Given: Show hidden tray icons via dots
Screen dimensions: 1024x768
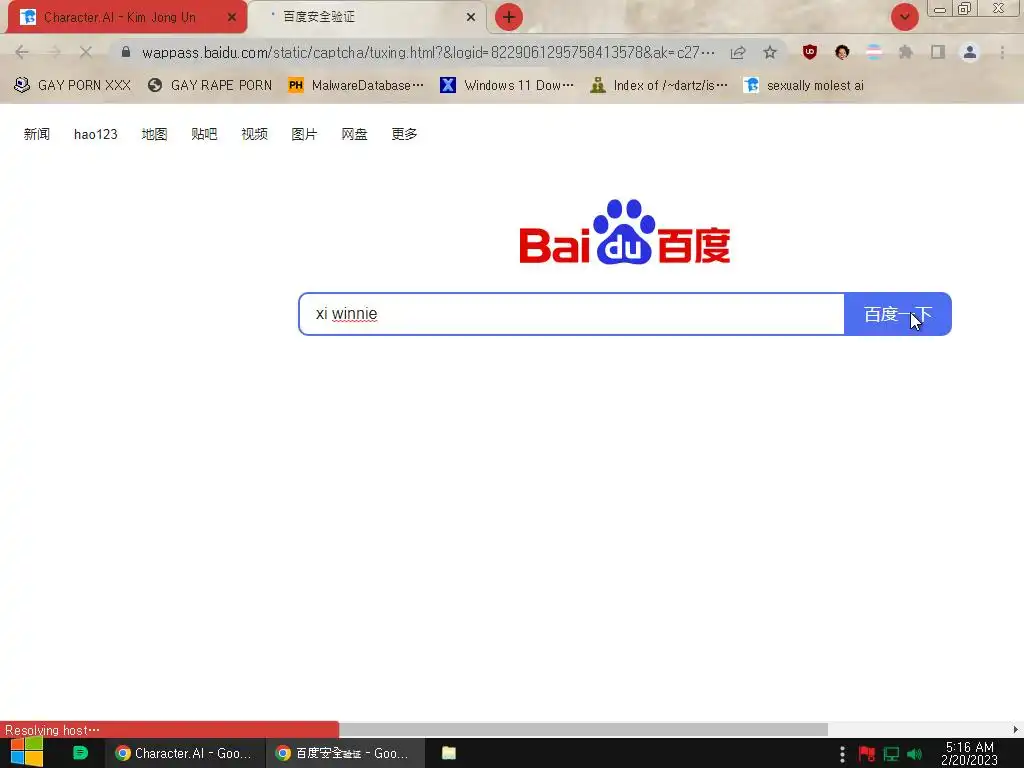Looking at the screenshot, I should pyautogui.click(x=842, y=754).
